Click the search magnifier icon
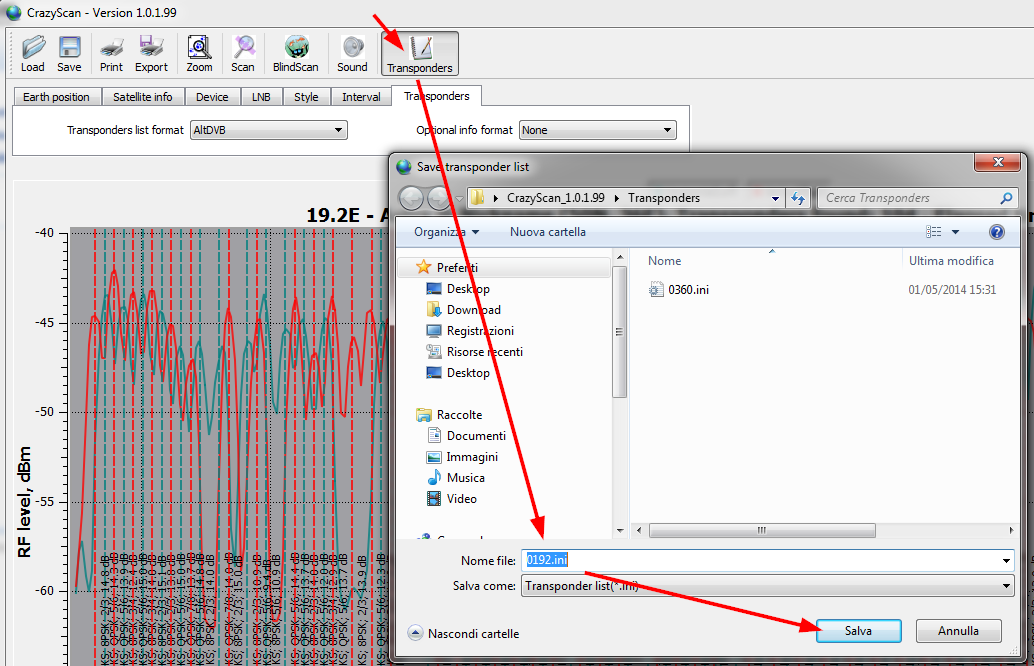Viewport: 1034px width, 666px height. tap(1006, 198)
